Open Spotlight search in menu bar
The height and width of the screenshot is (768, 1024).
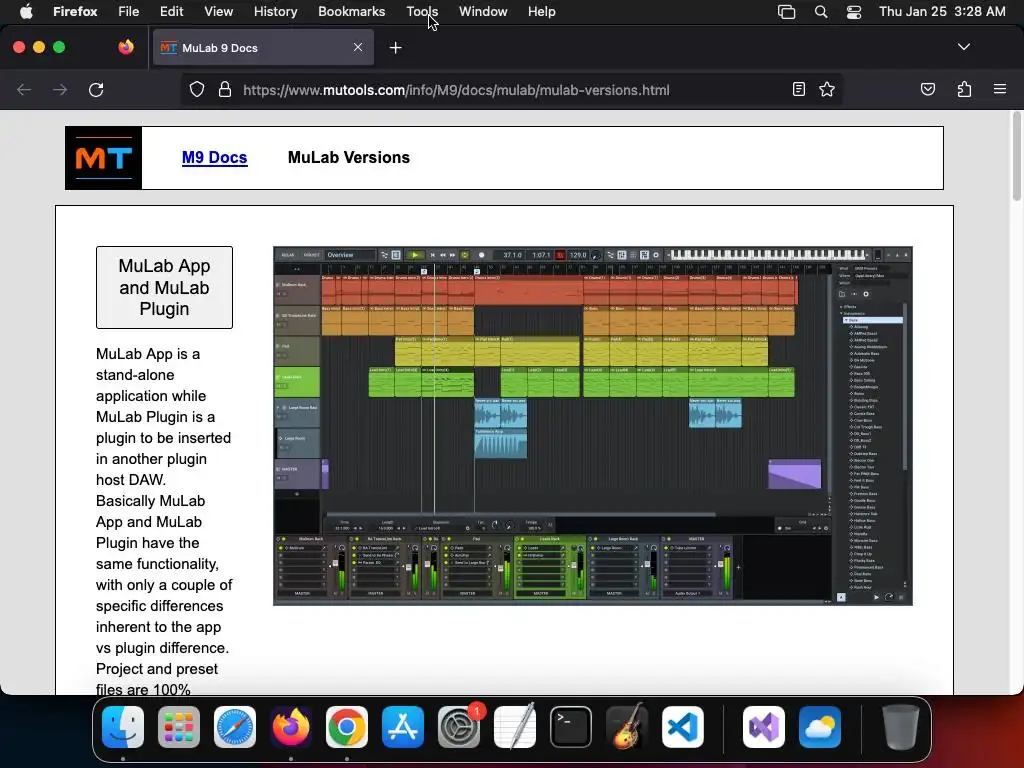(821, 12)
